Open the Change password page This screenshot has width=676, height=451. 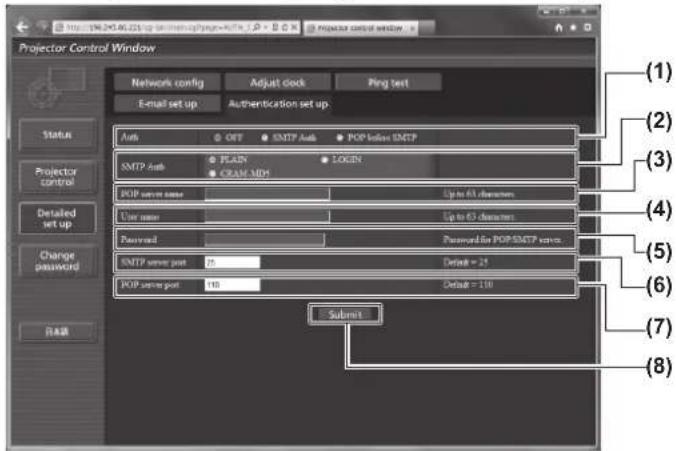[57, 261]
